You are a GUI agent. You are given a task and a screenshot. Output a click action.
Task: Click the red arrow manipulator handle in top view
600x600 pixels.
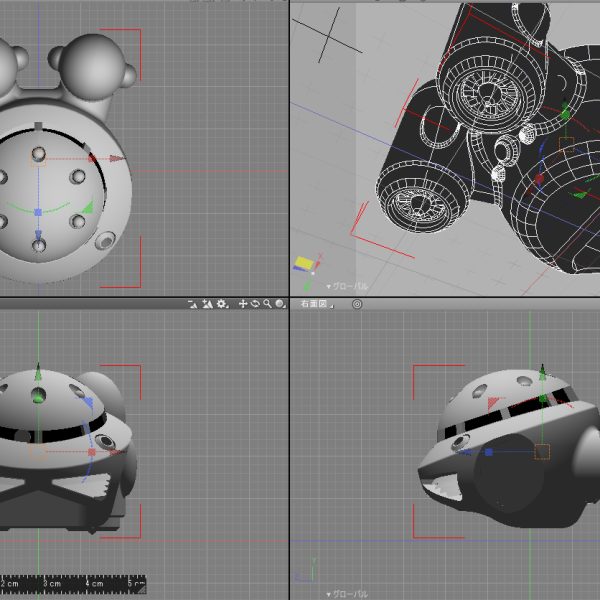(x=117, y=158)
